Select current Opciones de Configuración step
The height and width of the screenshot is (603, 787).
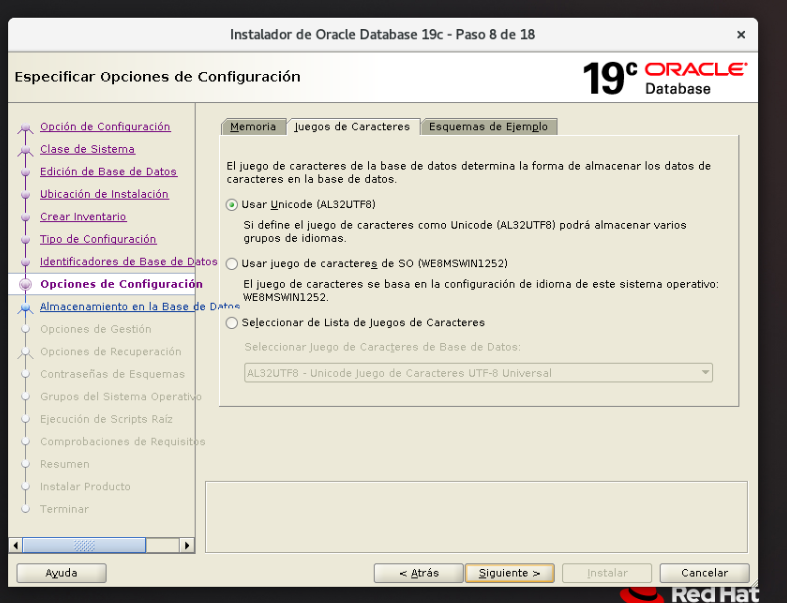121,284
